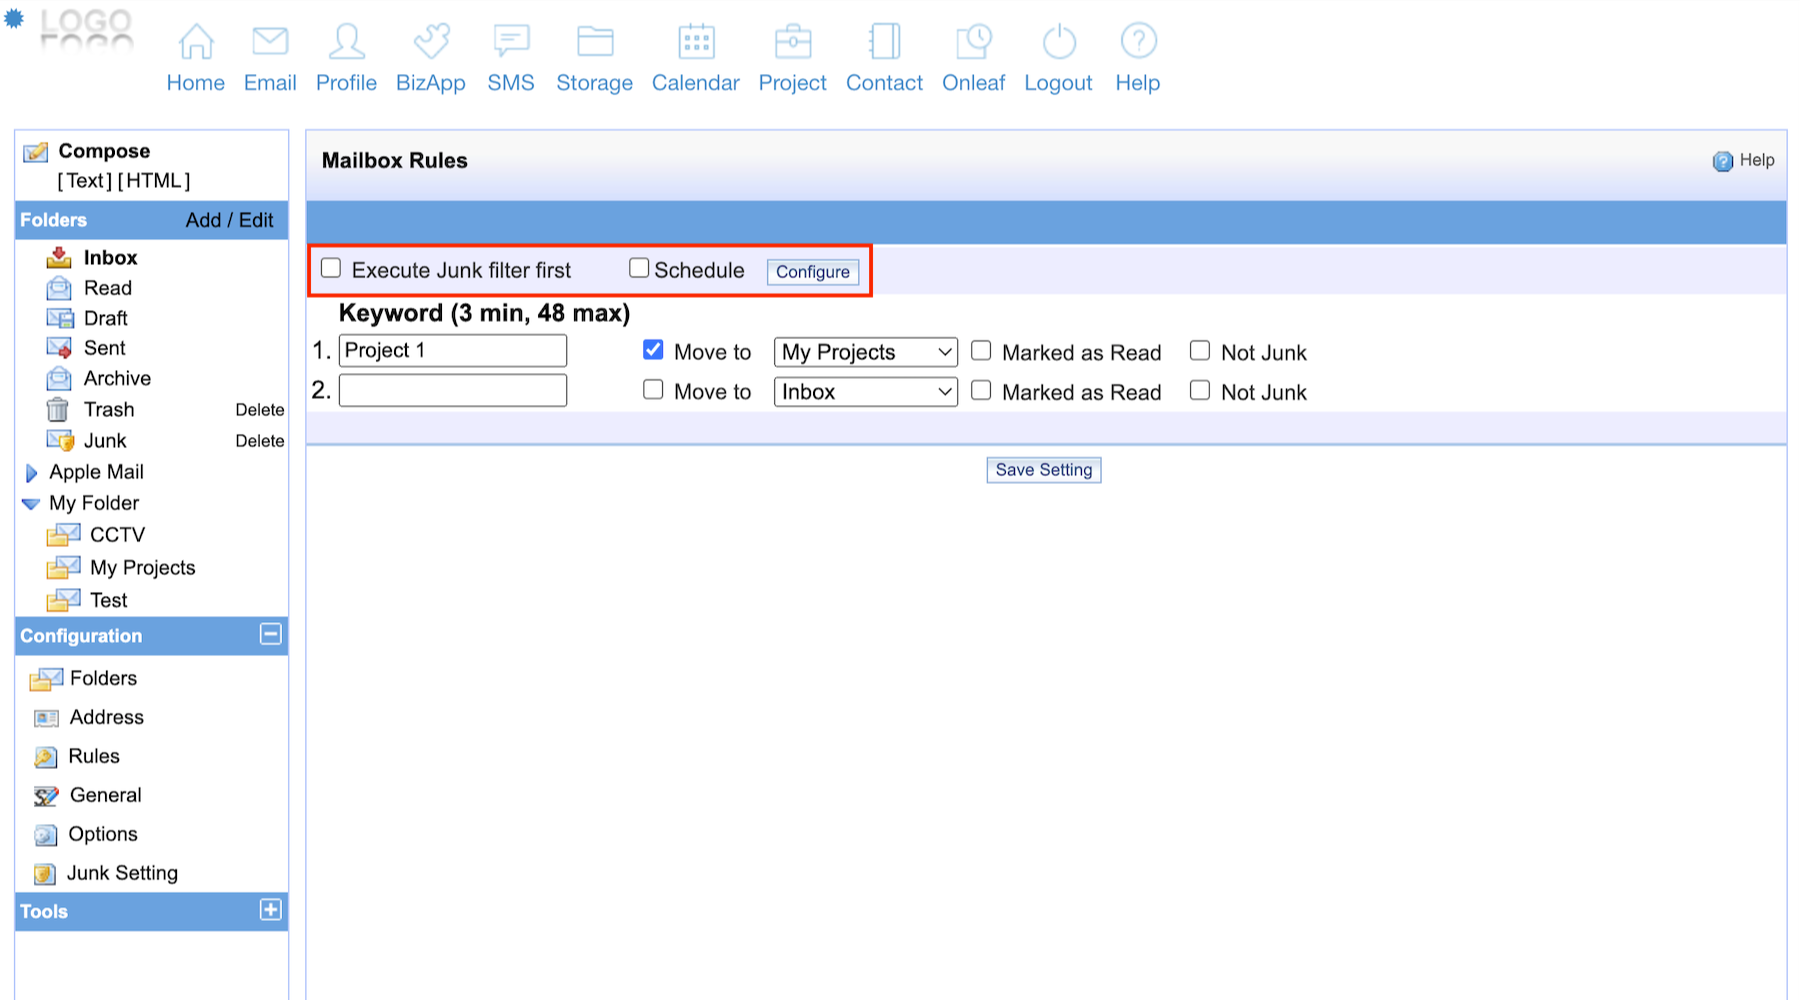This screenshot has height=1000, width=1800.
Task: Open the Calendar icon in top navigation
Action: (x=696, y=42)
